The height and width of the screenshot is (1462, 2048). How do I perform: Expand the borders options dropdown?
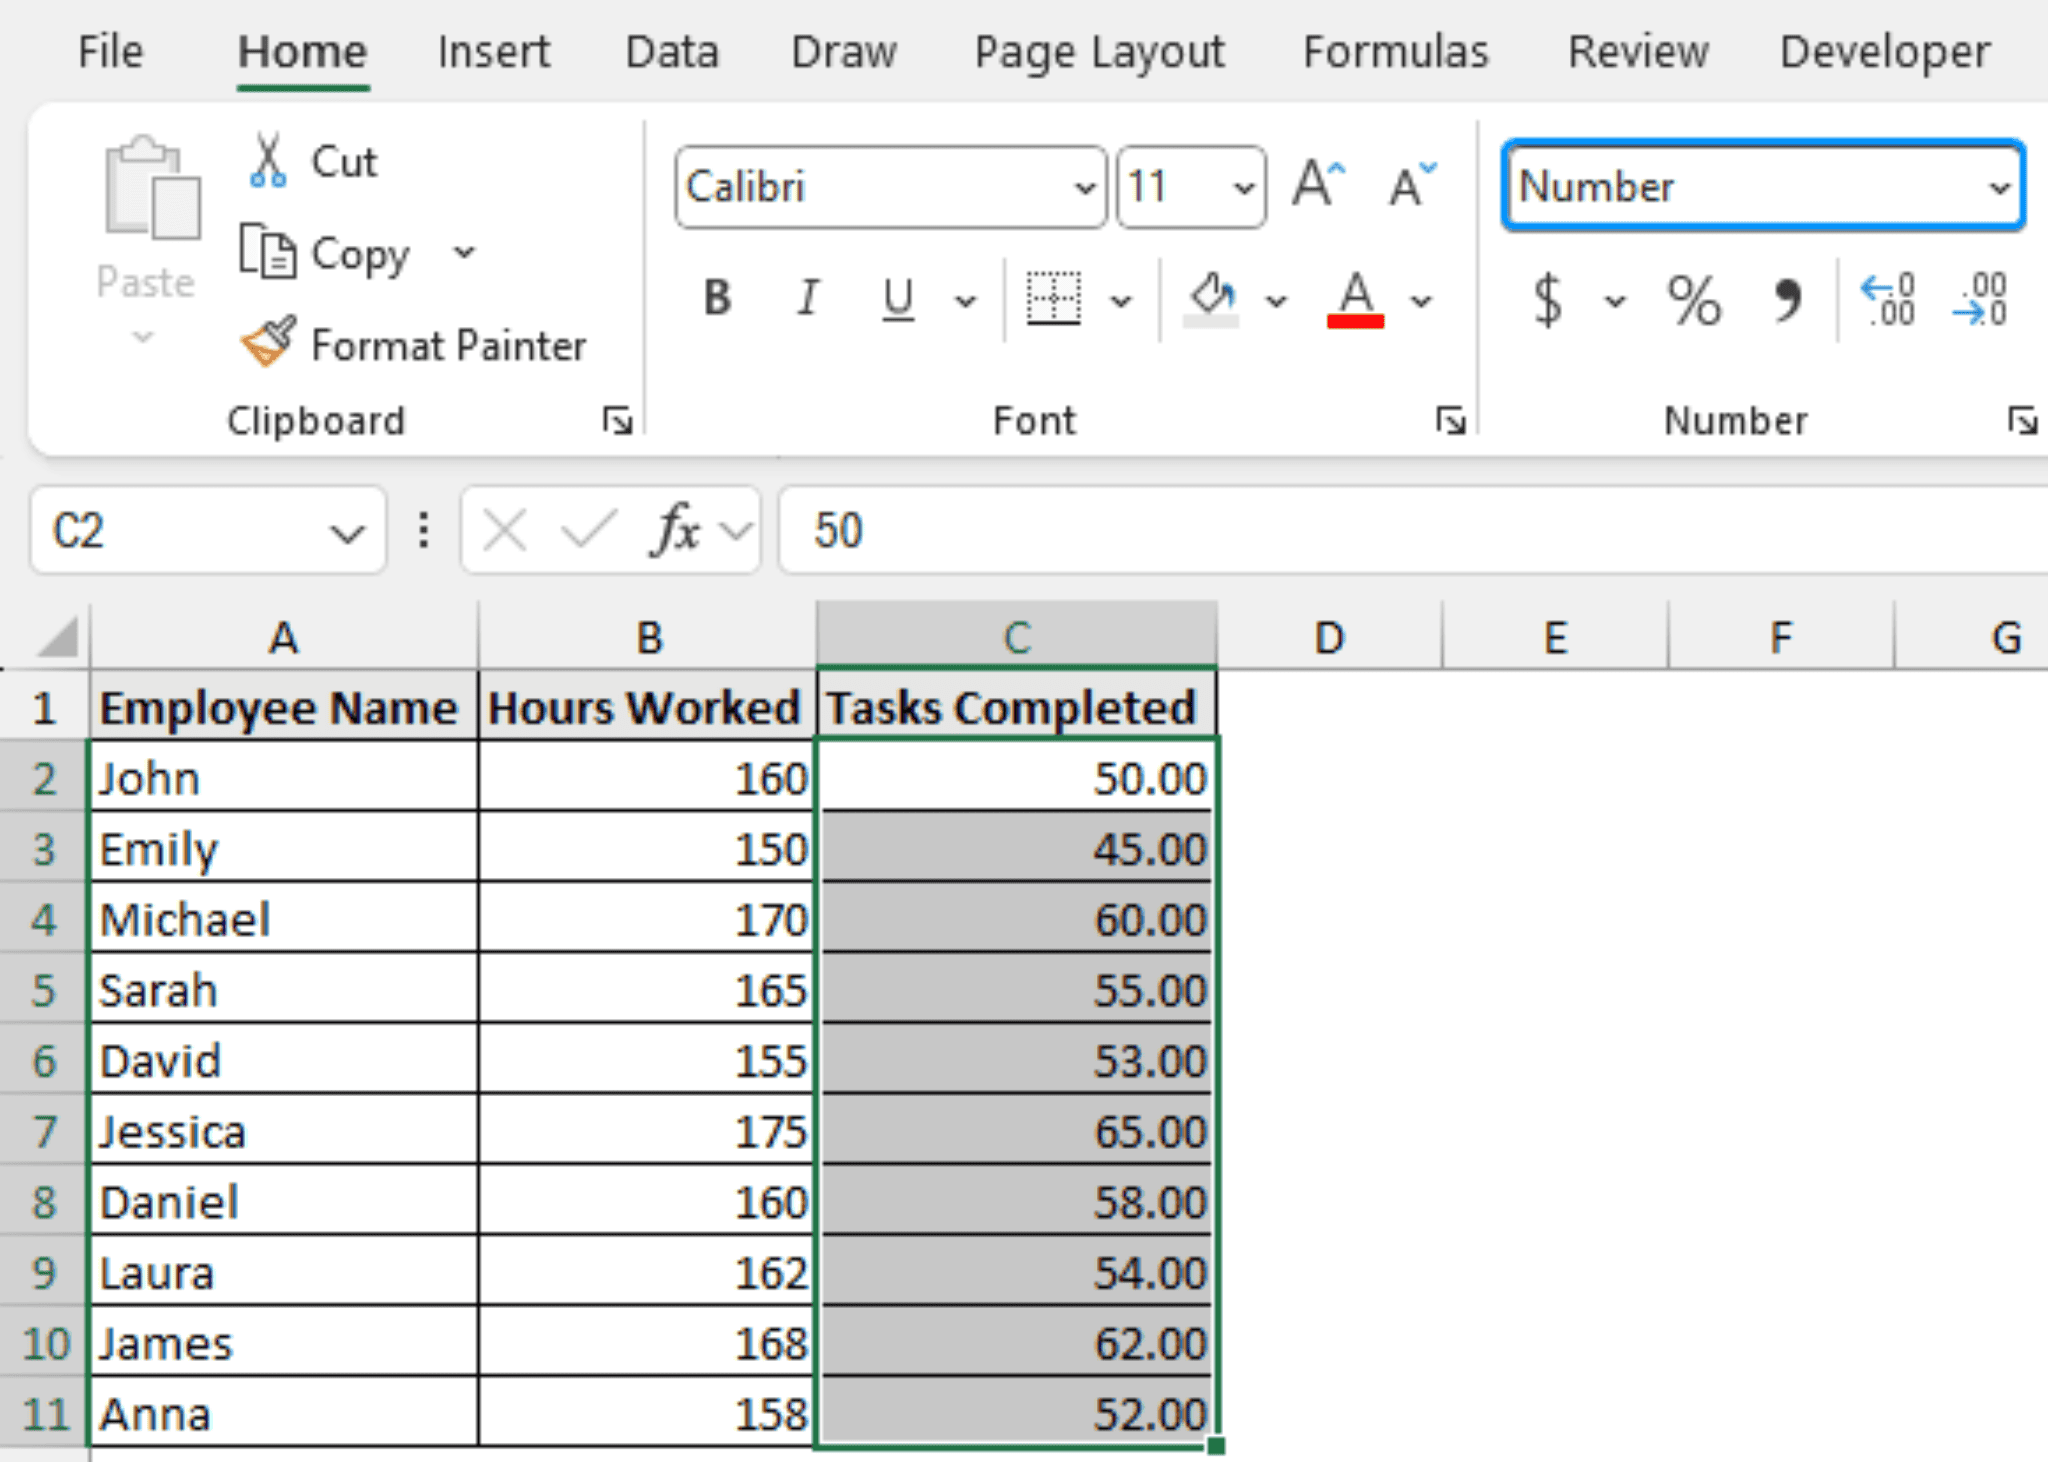pos(1122,300)
